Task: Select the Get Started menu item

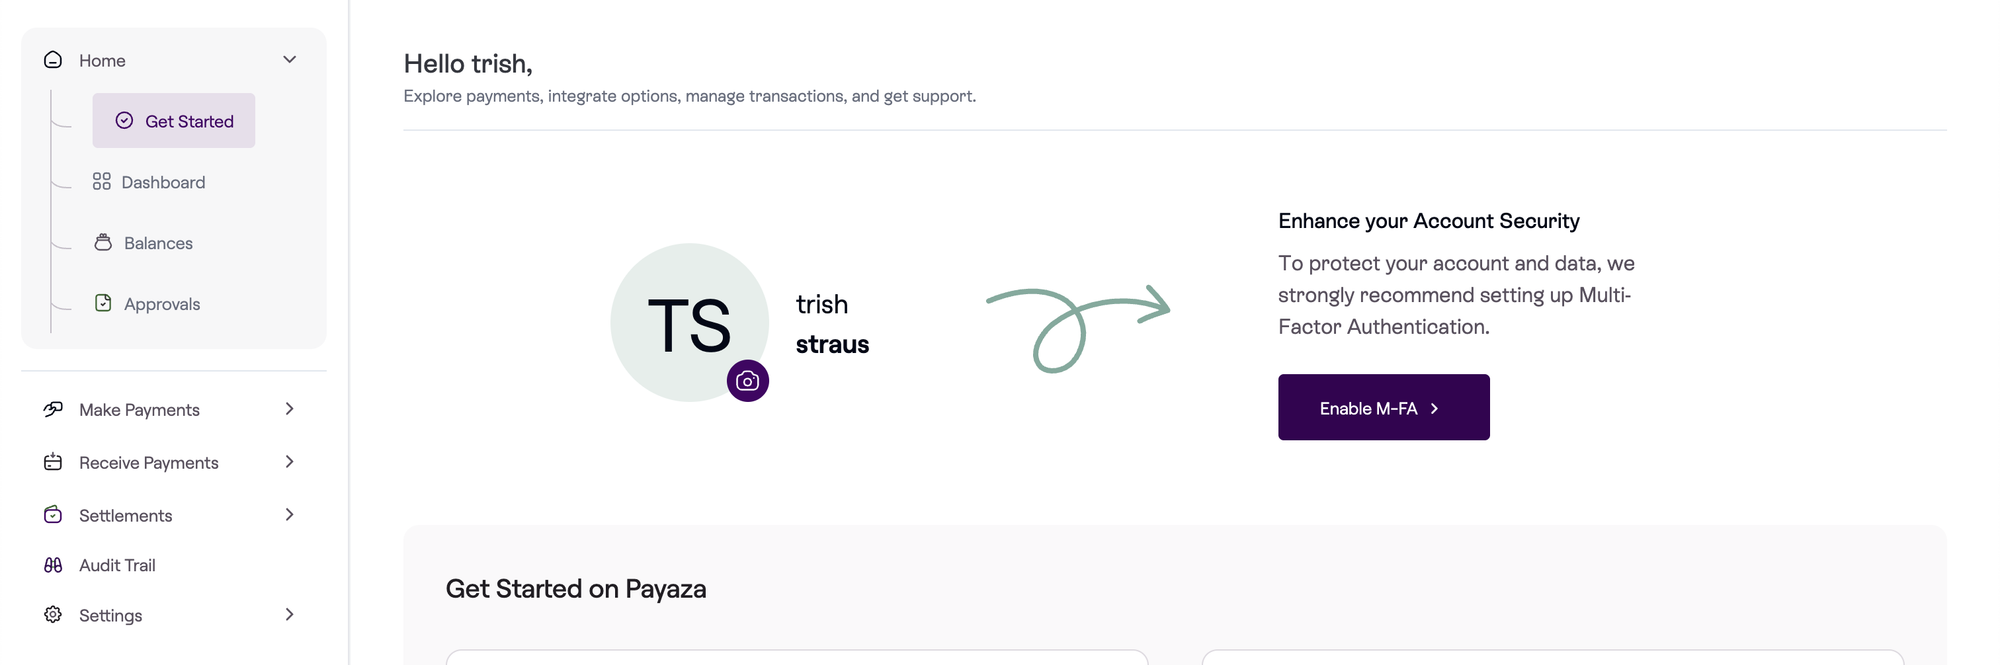Action: pyautogui.click(x=174, y=121)
